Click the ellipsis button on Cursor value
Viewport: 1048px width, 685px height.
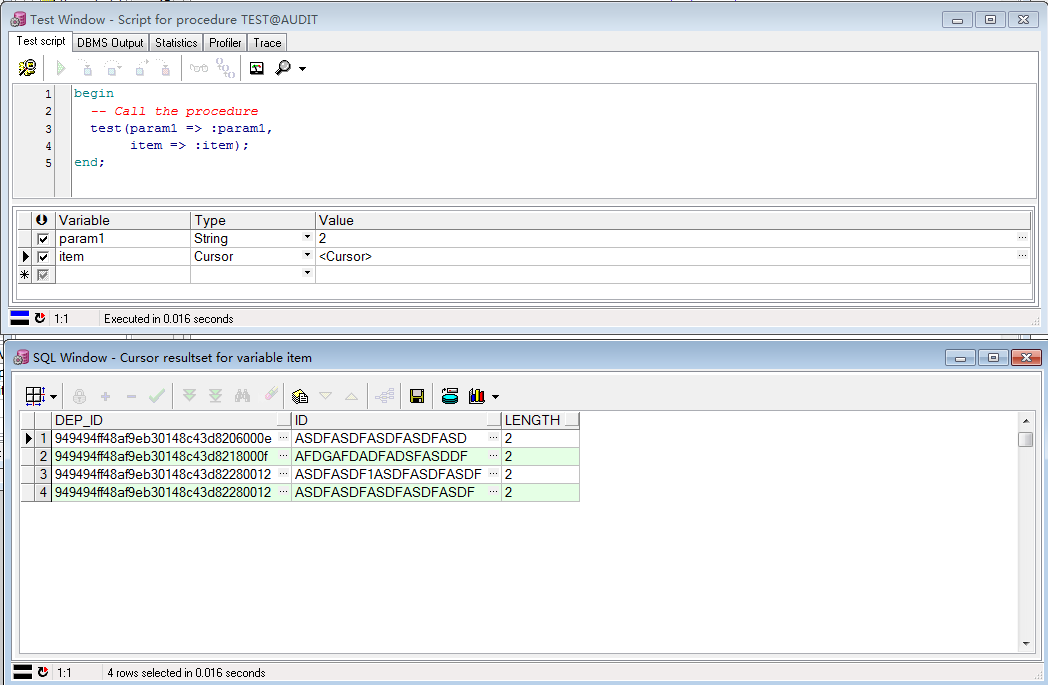[x=1022, y=257]
